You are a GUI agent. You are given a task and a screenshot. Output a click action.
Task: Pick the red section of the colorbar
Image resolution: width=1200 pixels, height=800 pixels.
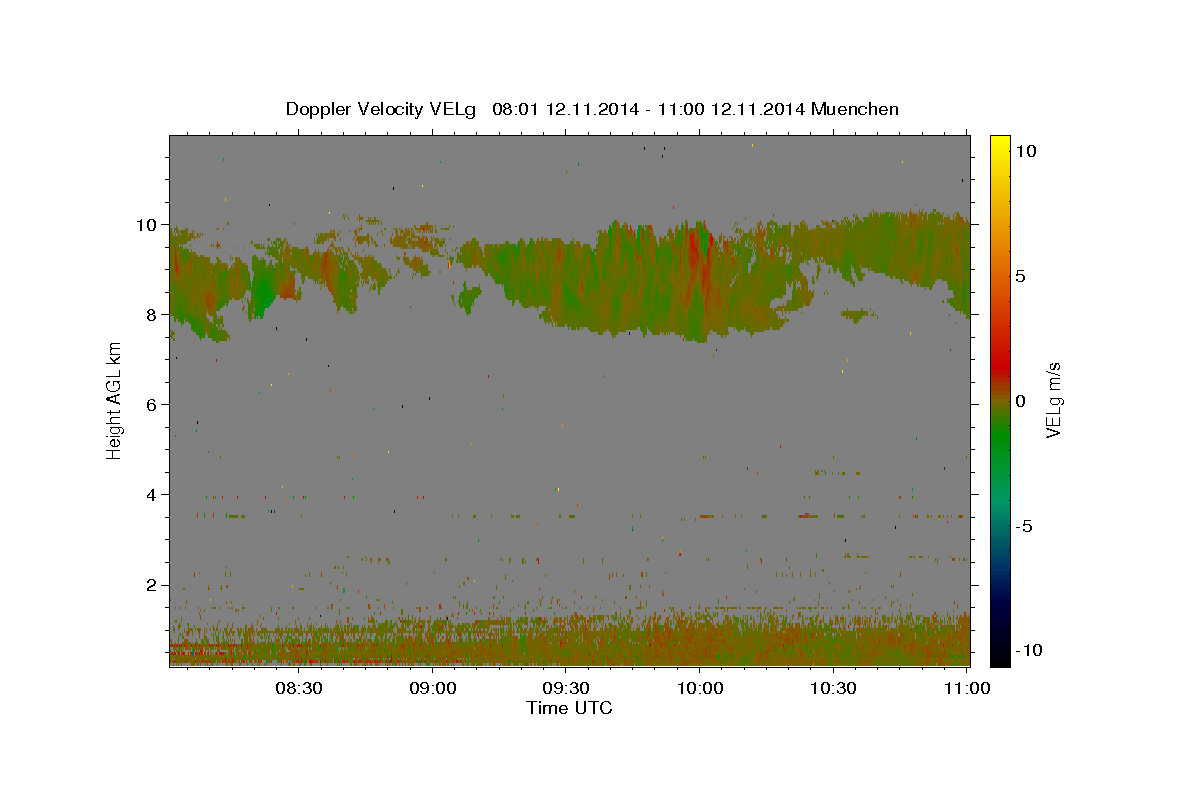(x=999, y=365)
